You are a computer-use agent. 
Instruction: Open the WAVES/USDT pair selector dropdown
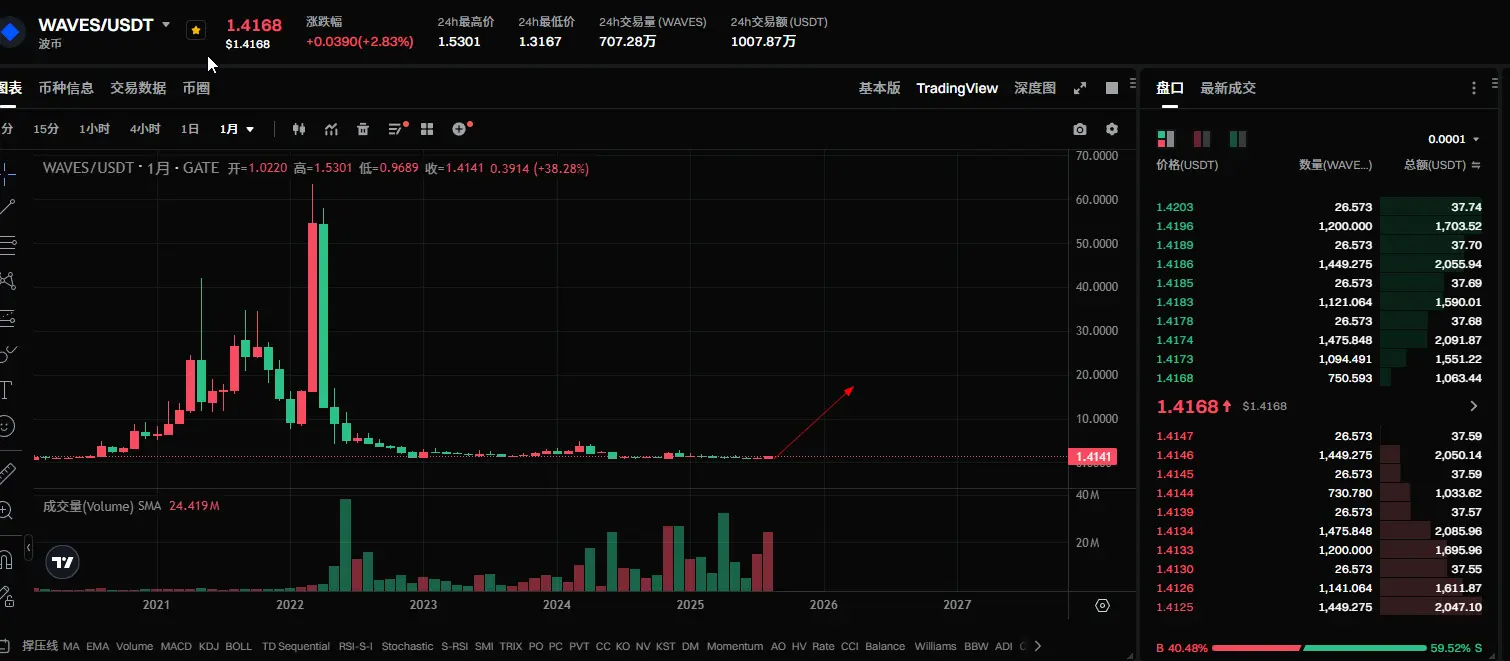point(166,25)
